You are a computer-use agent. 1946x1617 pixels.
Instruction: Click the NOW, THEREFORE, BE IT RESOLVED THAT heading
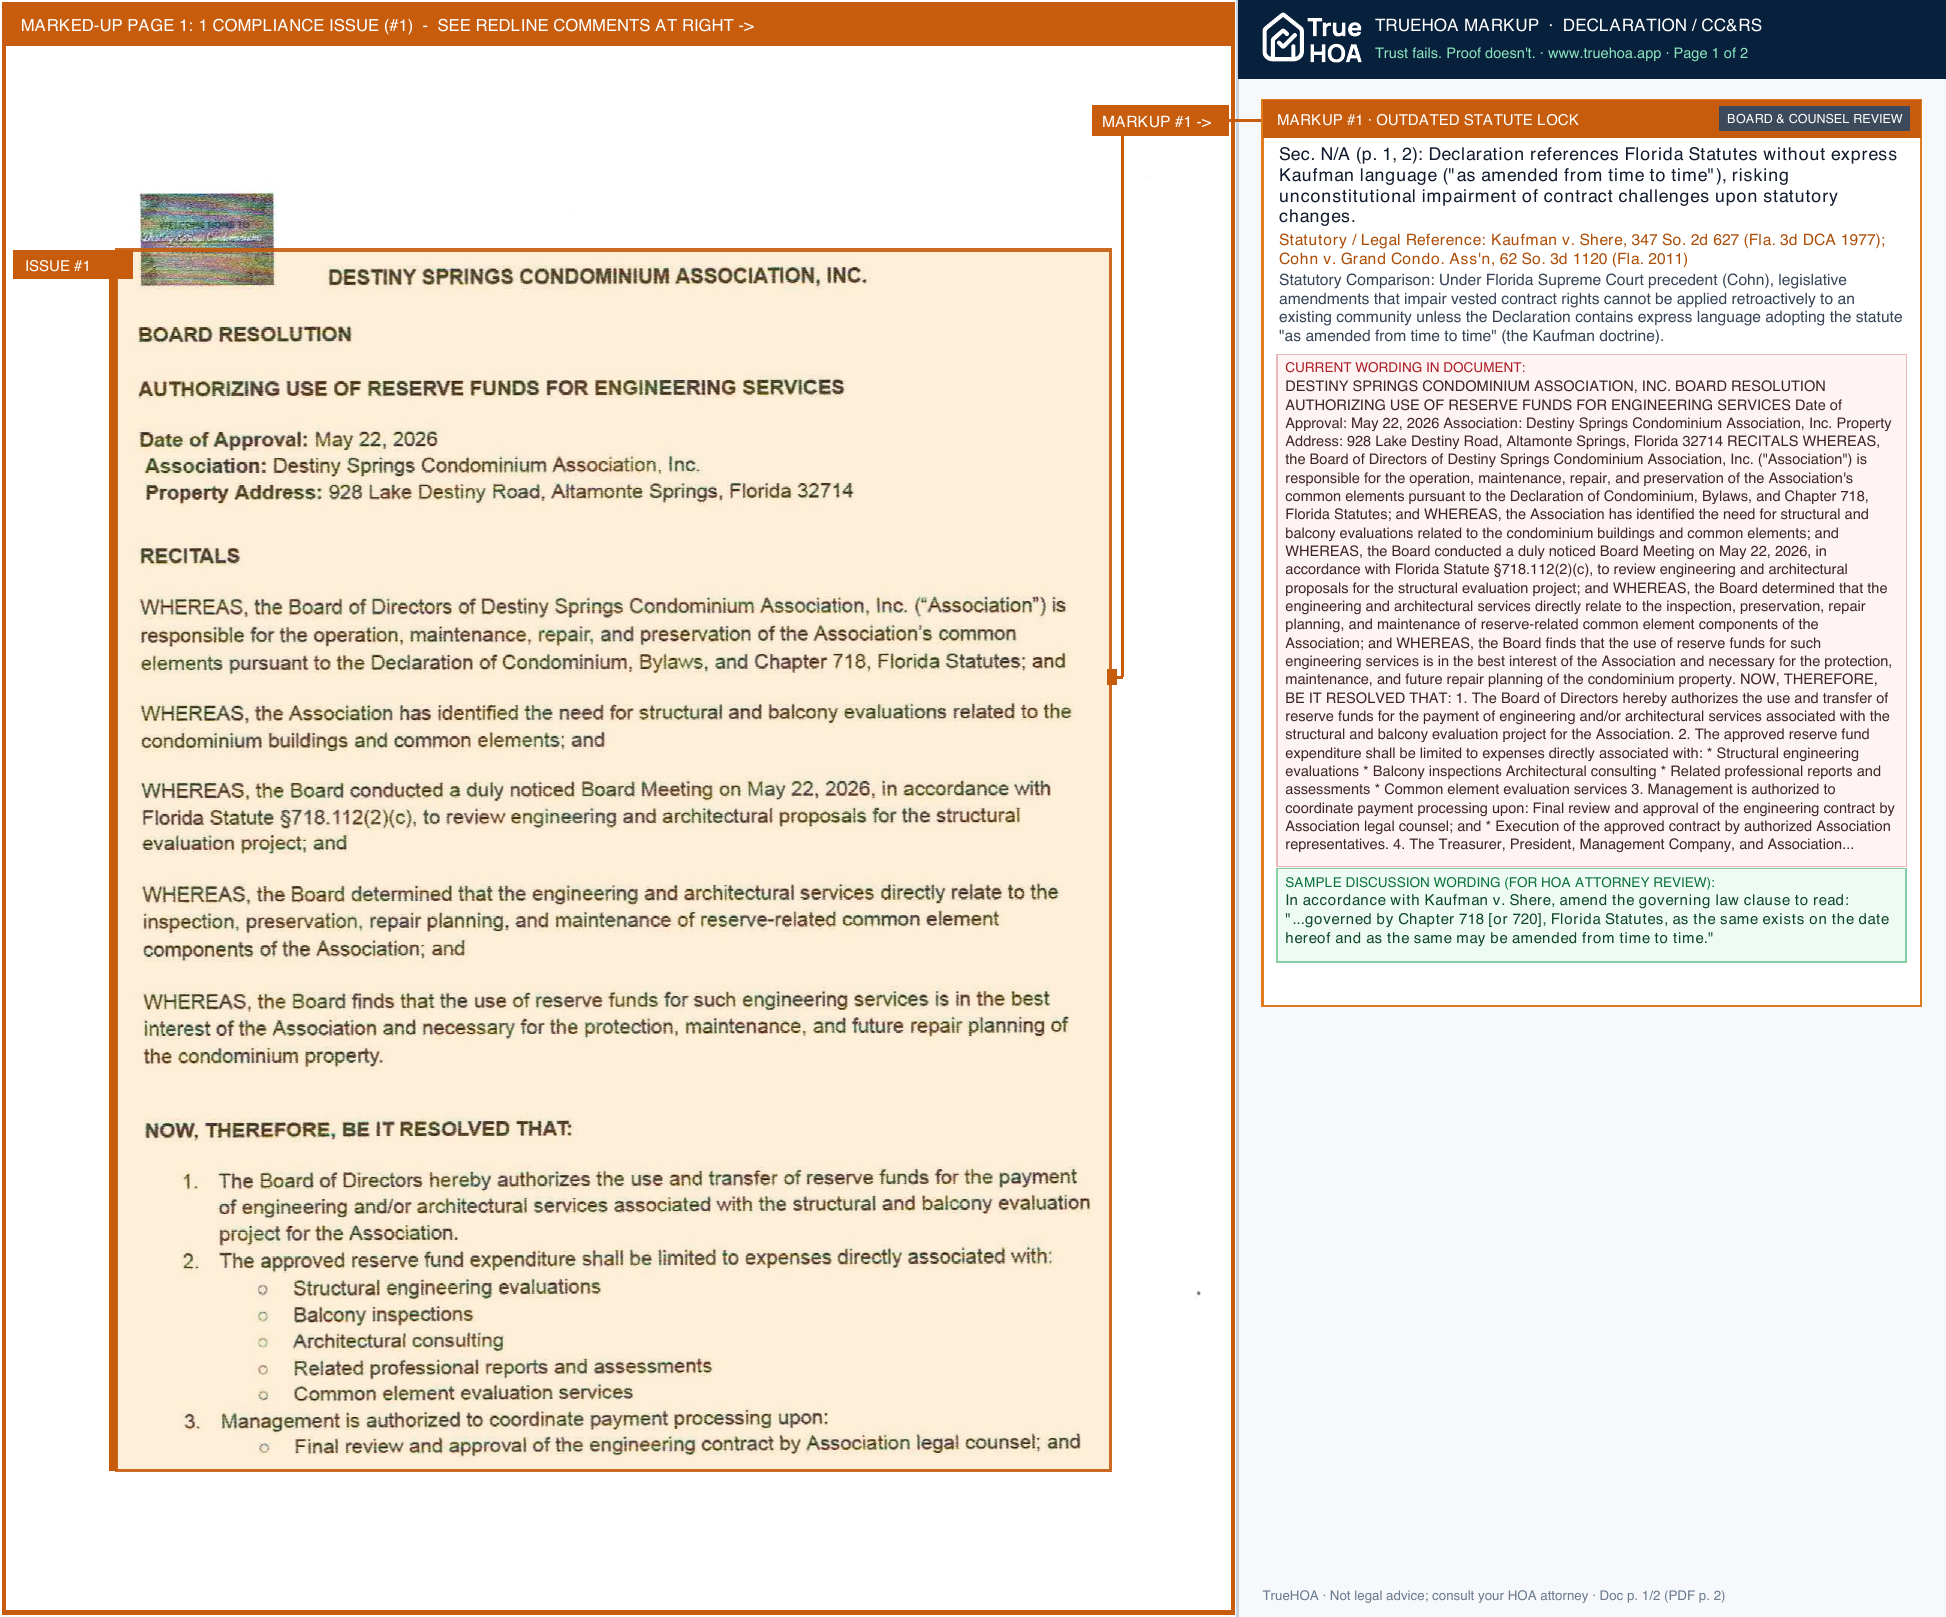click(358, 1129)
